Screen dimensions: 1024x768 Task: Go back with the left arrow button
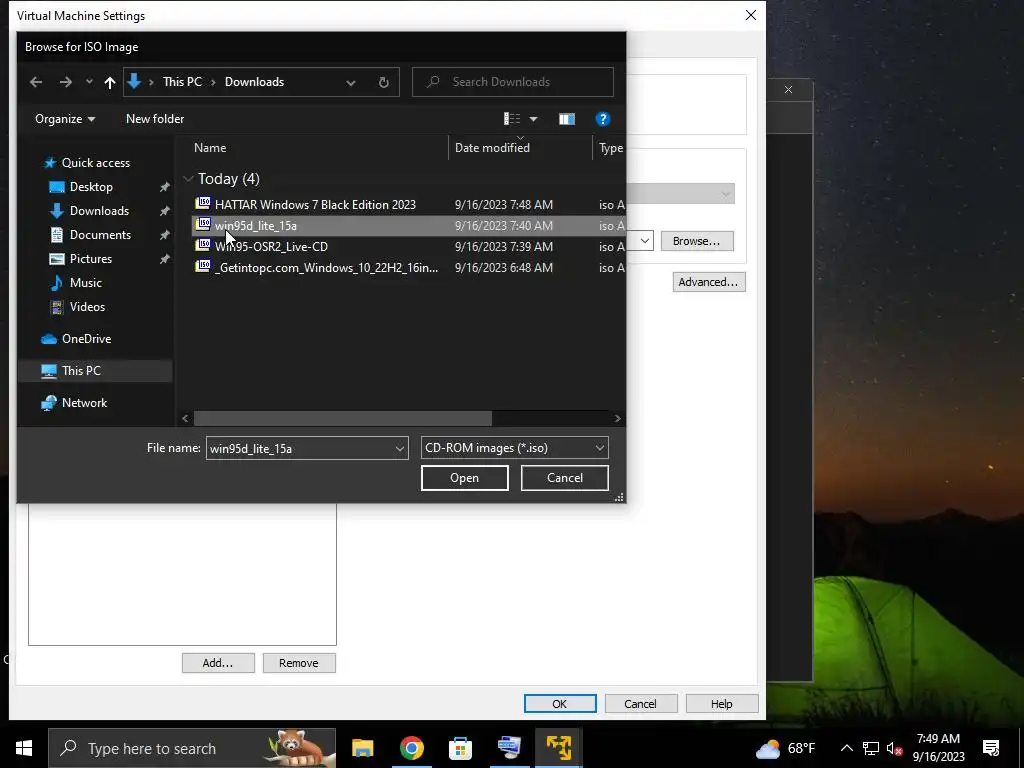(x=36, y=82)
